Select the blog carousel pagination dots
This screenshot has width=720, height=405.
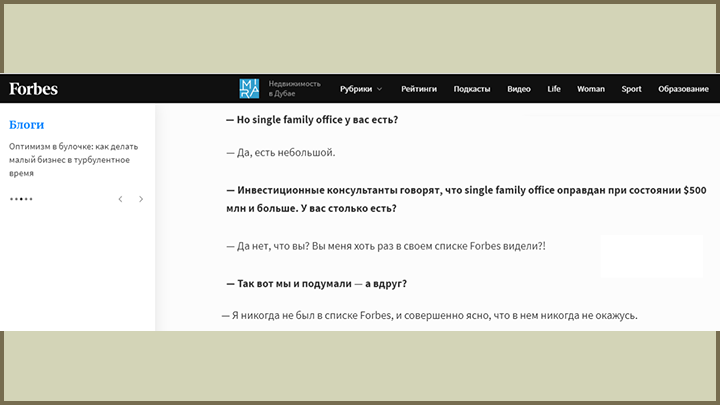[x=21, y=199]
